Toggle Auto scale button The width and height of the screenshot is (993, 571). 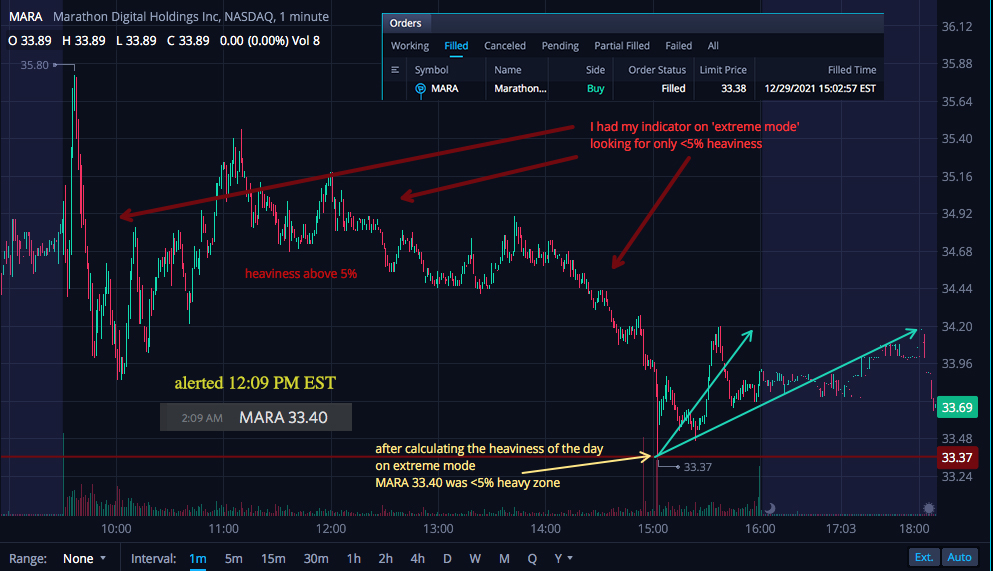[x=959, y=557]
